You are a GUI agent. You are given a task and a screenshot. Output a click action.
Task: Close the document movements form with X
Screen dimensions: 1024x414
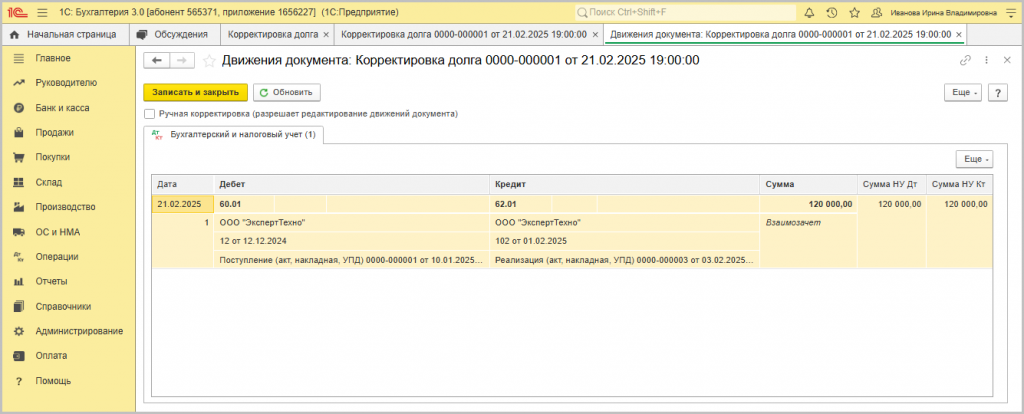1006,60
